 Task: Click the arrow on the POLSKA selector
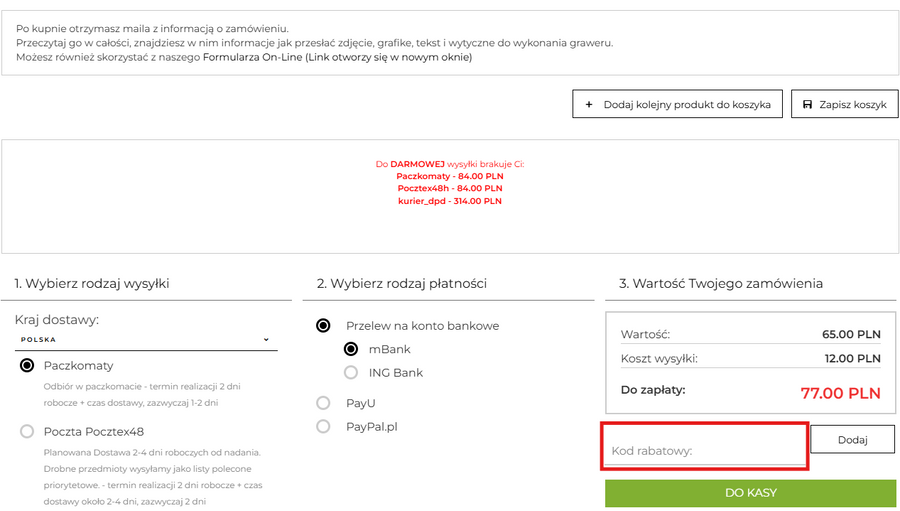[266, 339]
